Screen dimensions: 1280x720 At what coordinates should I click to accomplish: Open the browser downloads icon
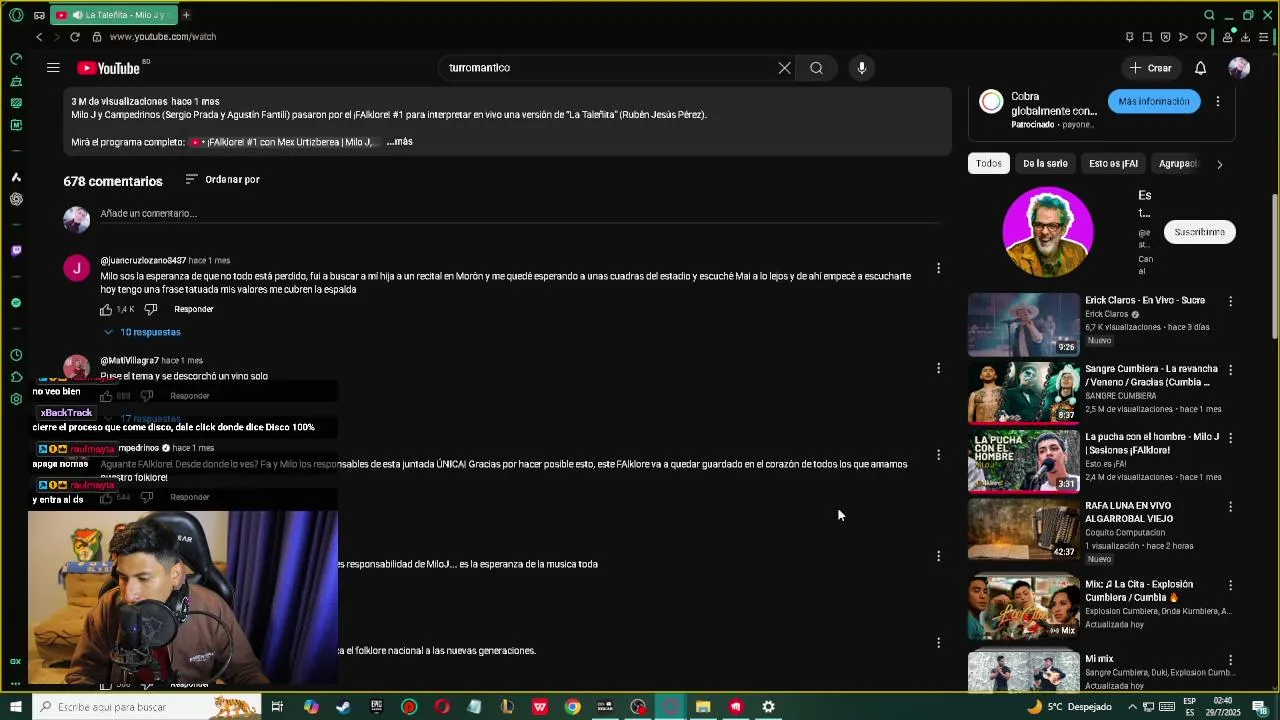1245,37
